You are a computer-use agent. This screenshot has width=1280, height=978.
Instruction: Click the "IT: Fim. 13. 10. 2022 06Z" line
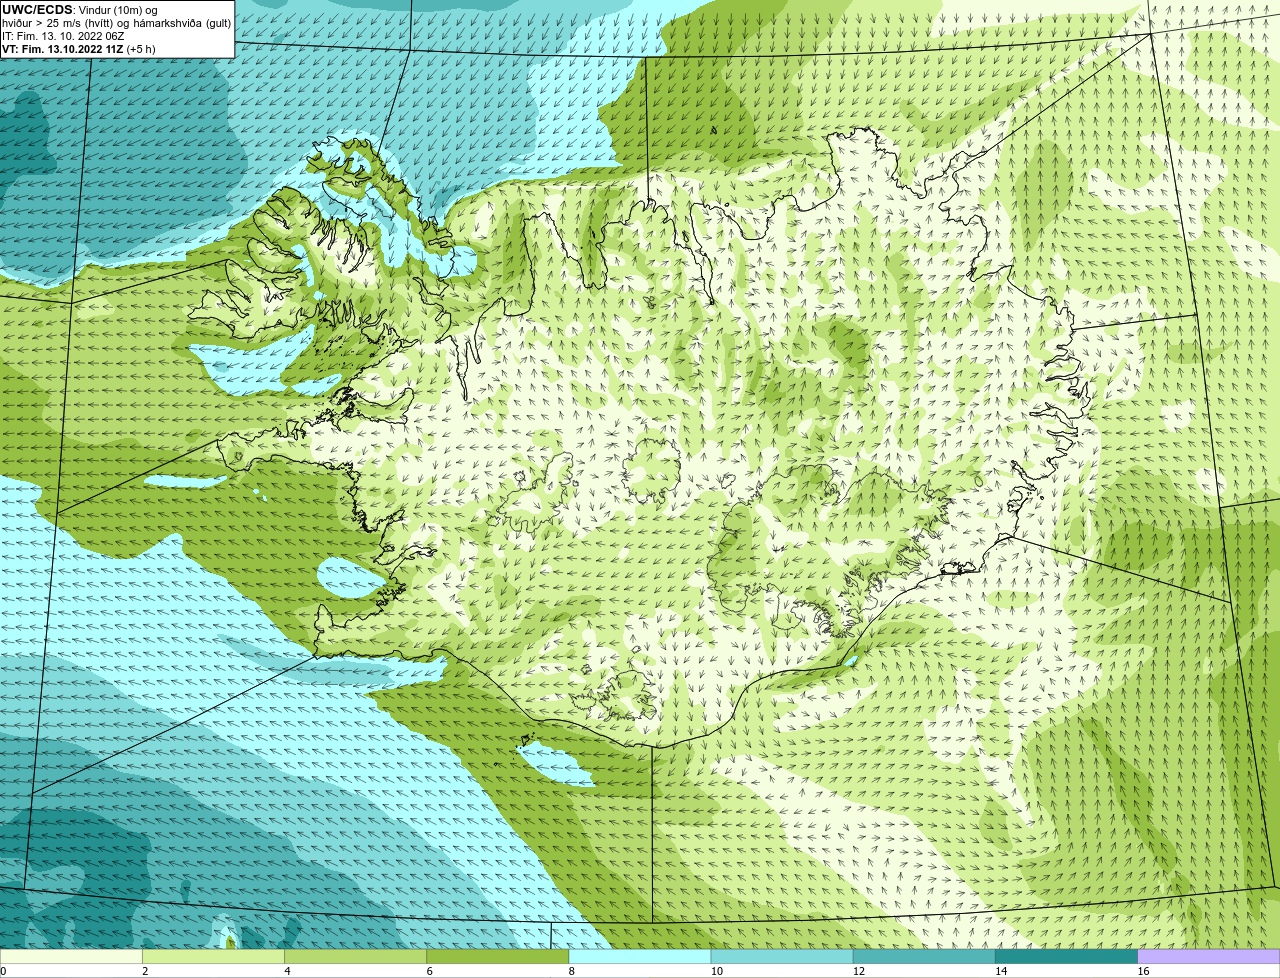pos(63,36)
